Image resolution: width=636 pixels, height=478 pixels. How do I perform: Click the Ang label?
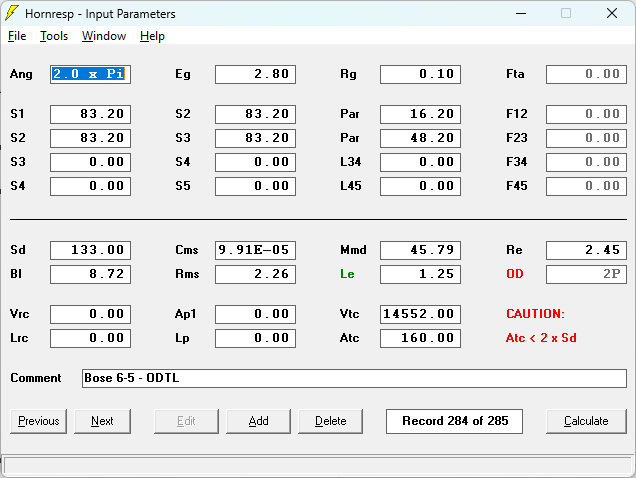[x=21, y=74]
